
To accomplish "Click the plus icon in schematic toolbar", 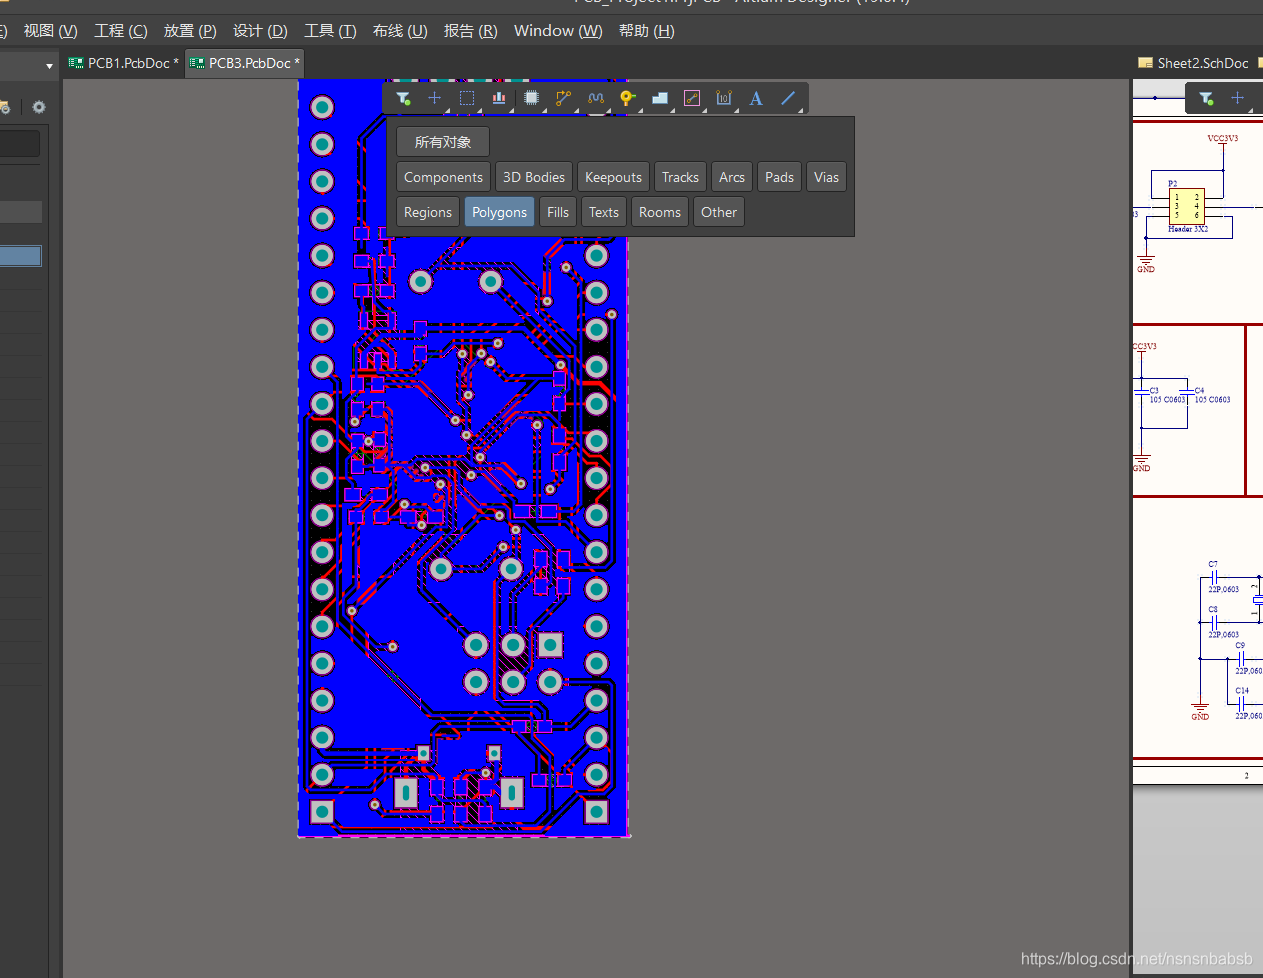I will [1237, 98].
